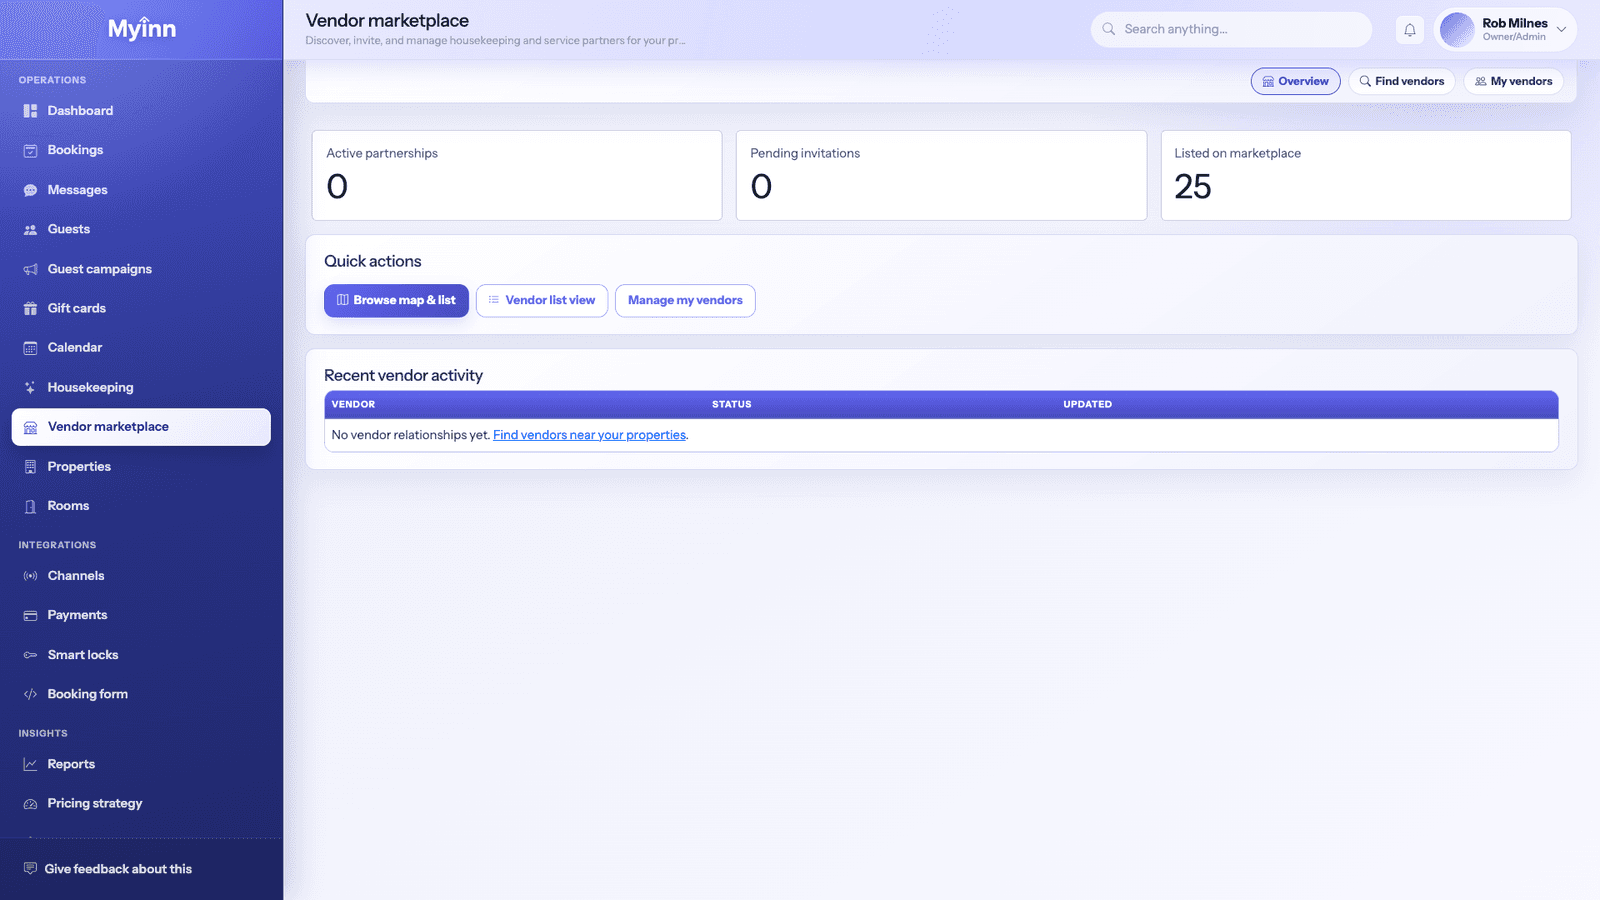Click Rob Milnes profile avatar
1600x900 pixels.
point(1457,30)
